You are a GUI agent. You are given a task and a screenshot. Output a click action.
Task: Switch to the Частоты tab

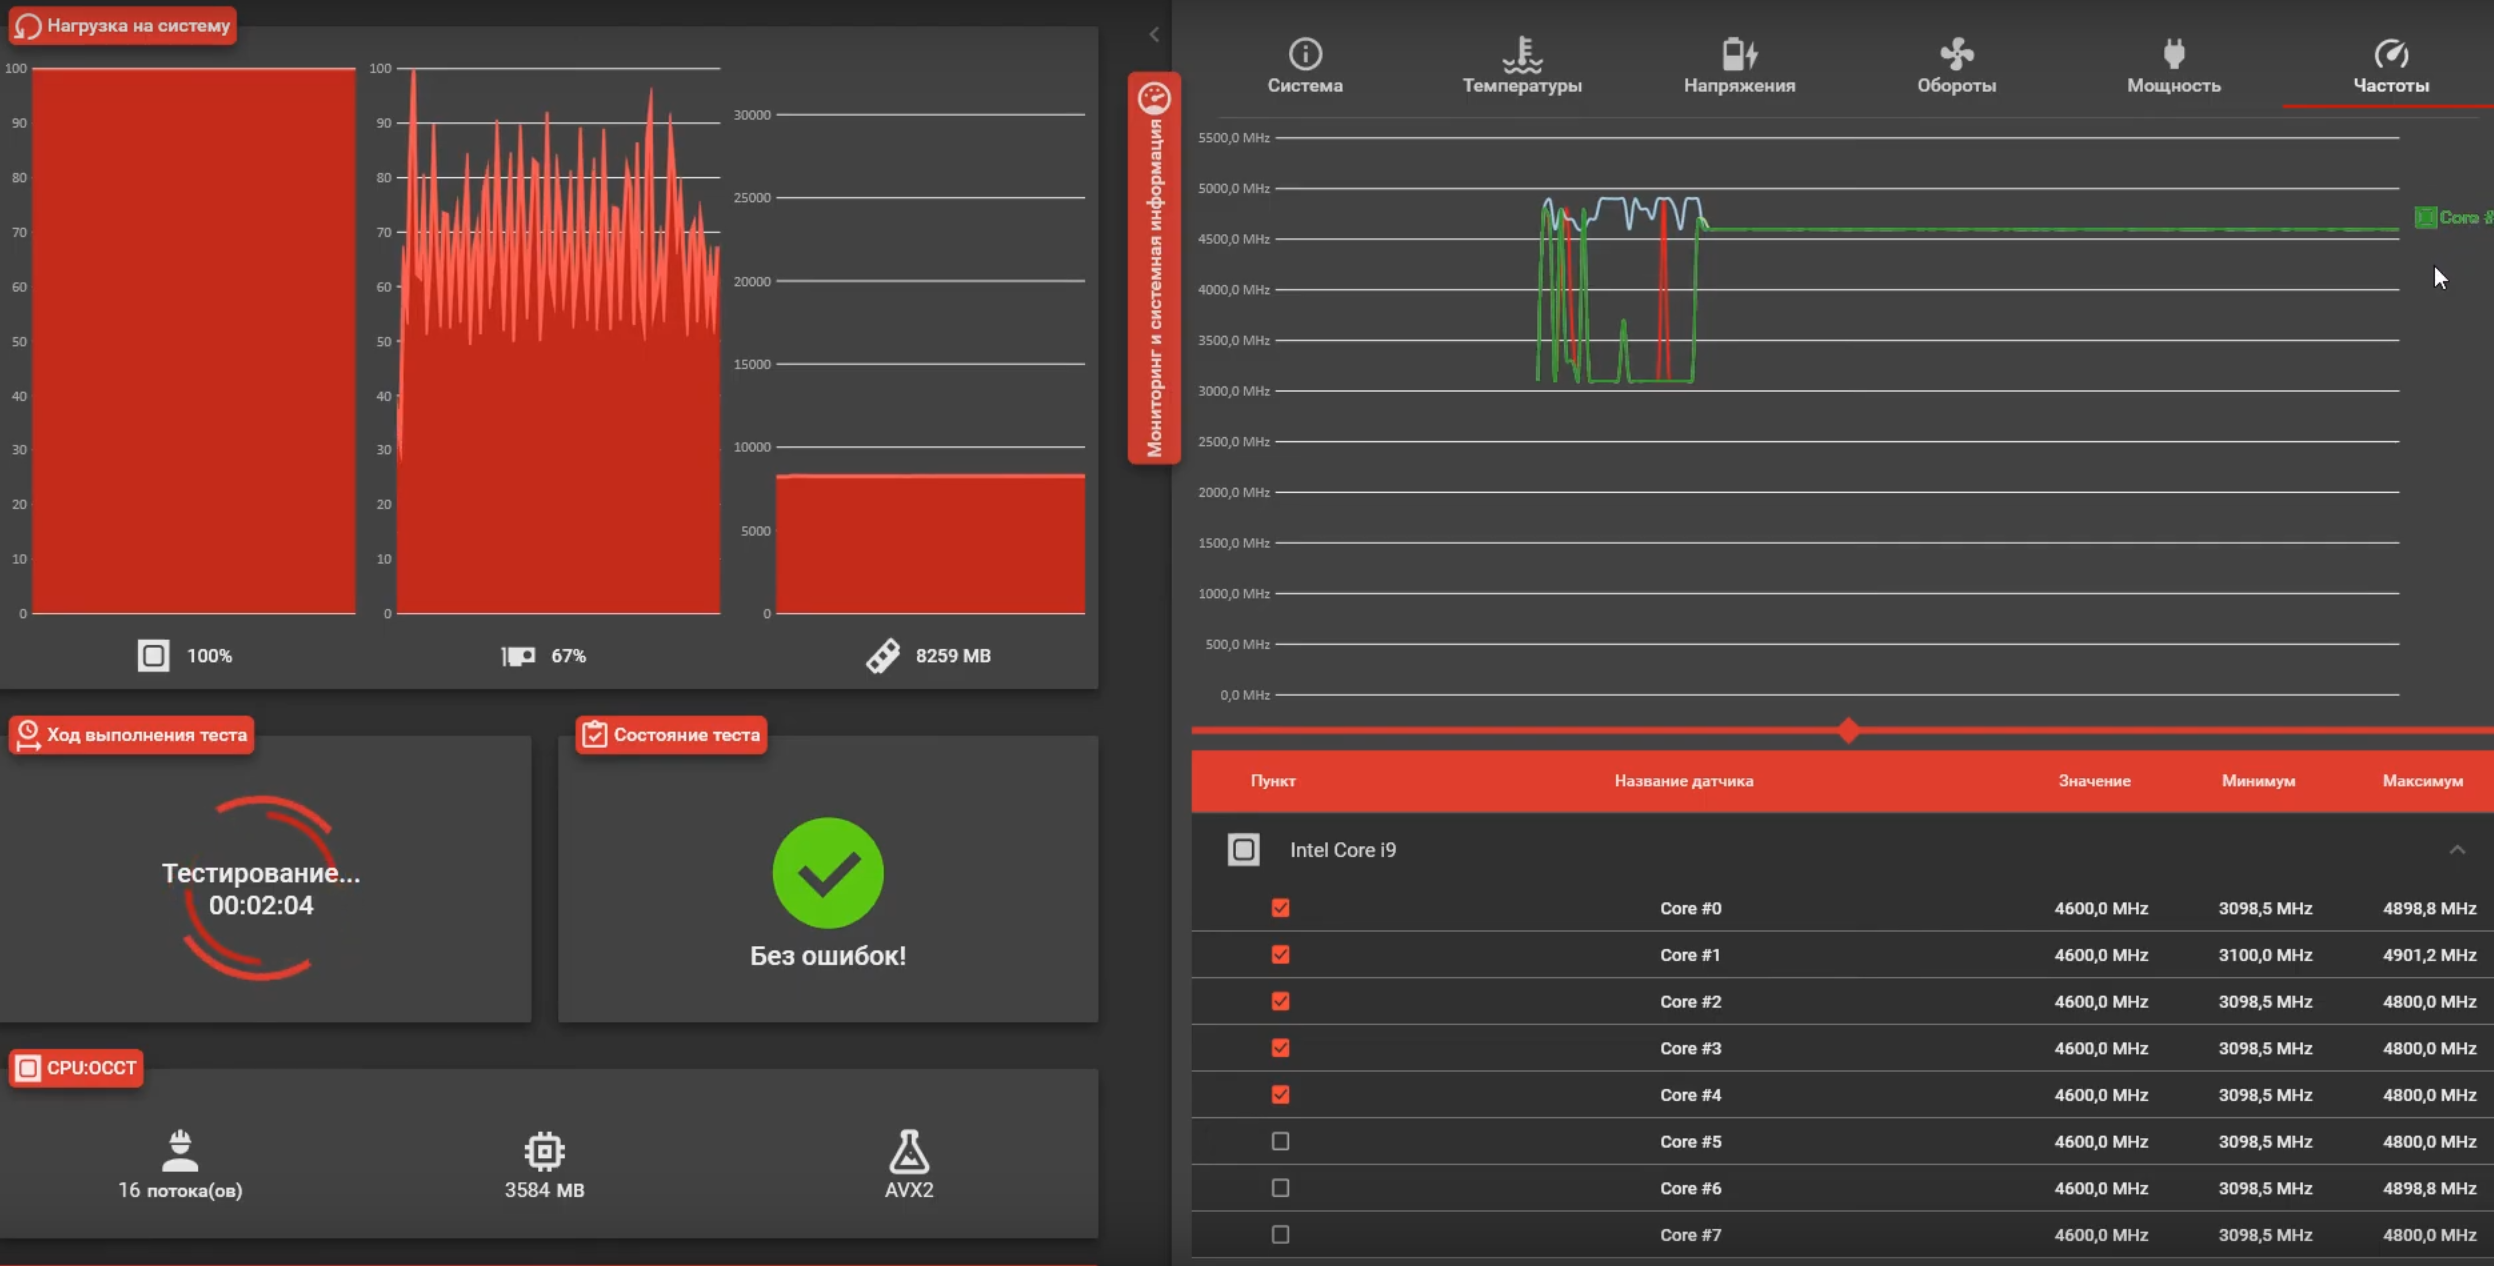pos(2390,66)
